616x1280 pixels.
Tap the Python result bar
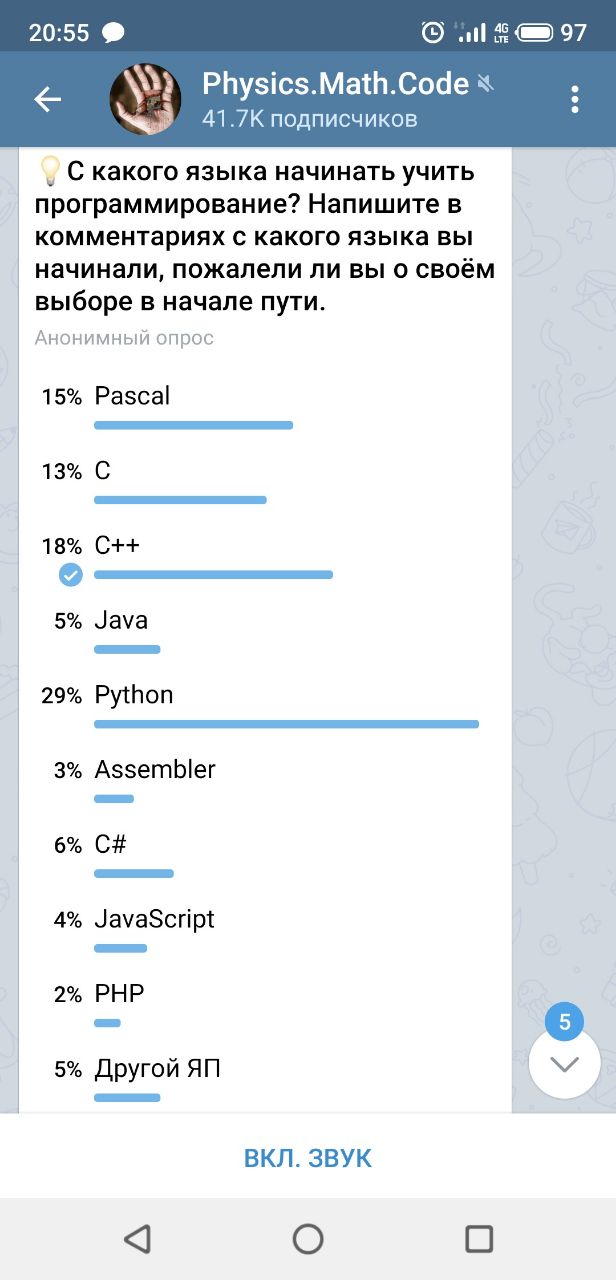click(286, 724)
